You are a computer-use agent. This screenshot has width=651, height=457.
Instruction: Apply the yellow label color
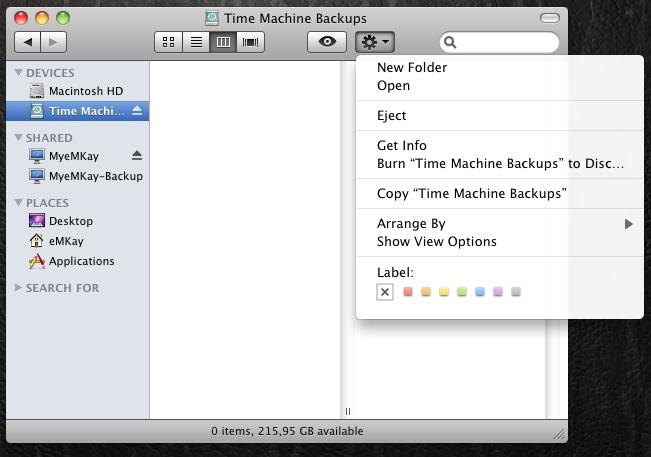coord(444,292)
